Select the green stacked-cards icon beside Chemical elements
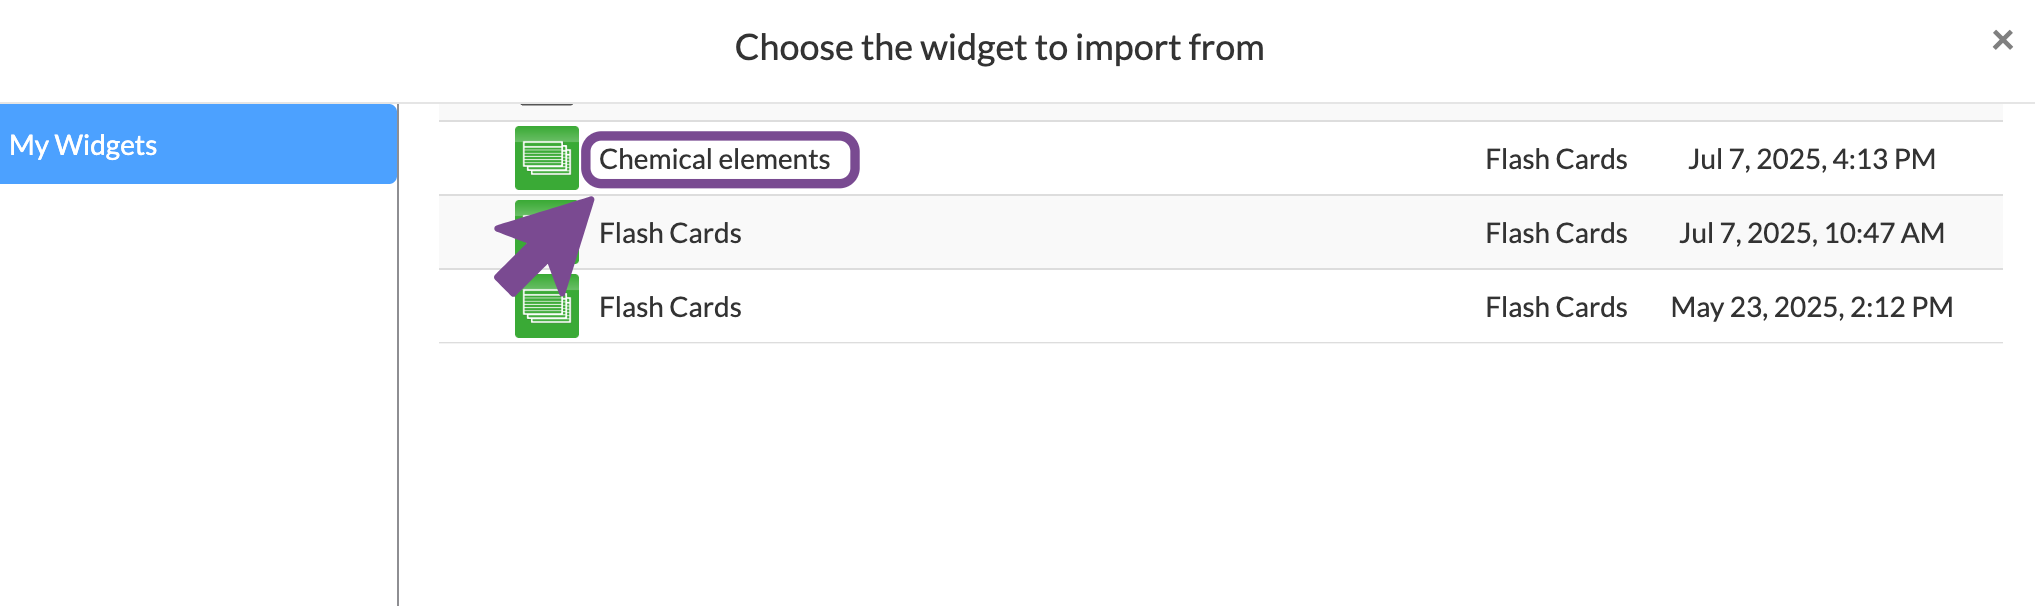Screen dimensions: 2035x606 546,157
